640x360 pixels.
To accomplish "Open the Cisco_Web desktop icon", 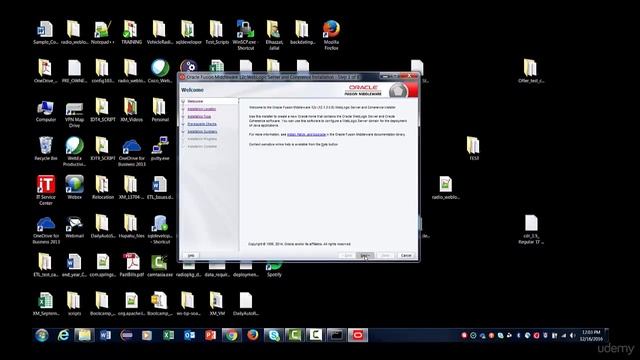I will [160, 71].
